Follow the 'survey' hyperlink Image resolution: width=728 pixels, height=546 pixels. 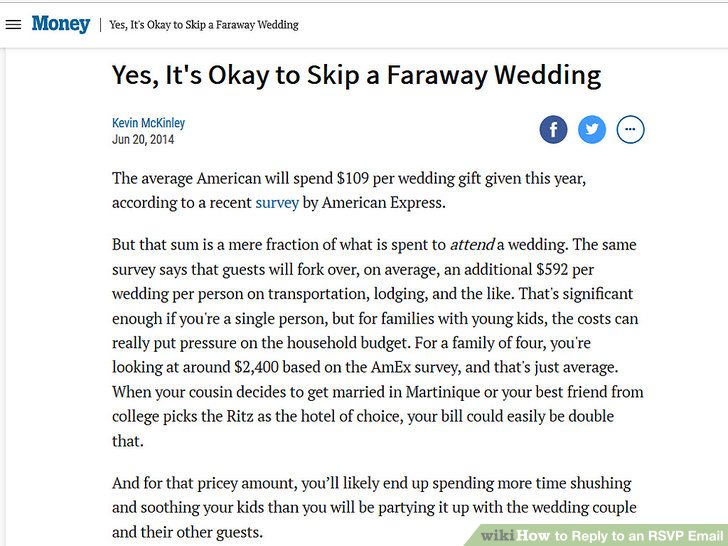click(x=277, y=203)
